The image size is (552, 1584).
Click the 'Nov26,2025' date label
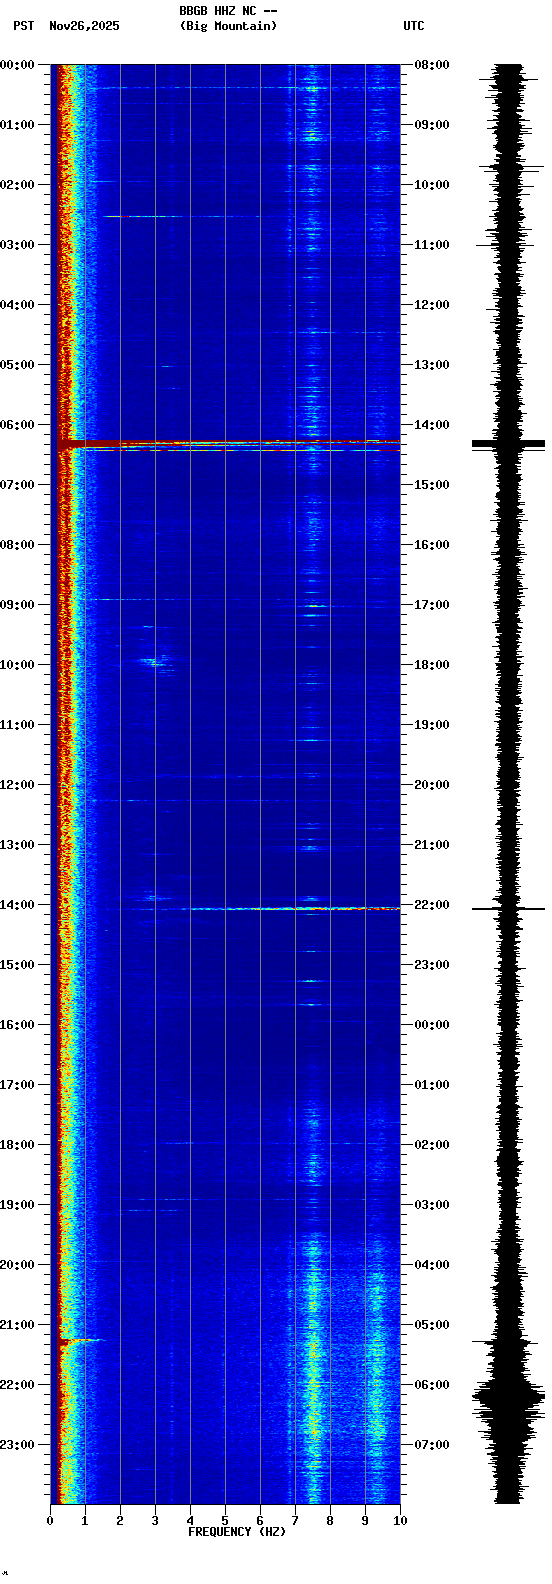point(84,26)
